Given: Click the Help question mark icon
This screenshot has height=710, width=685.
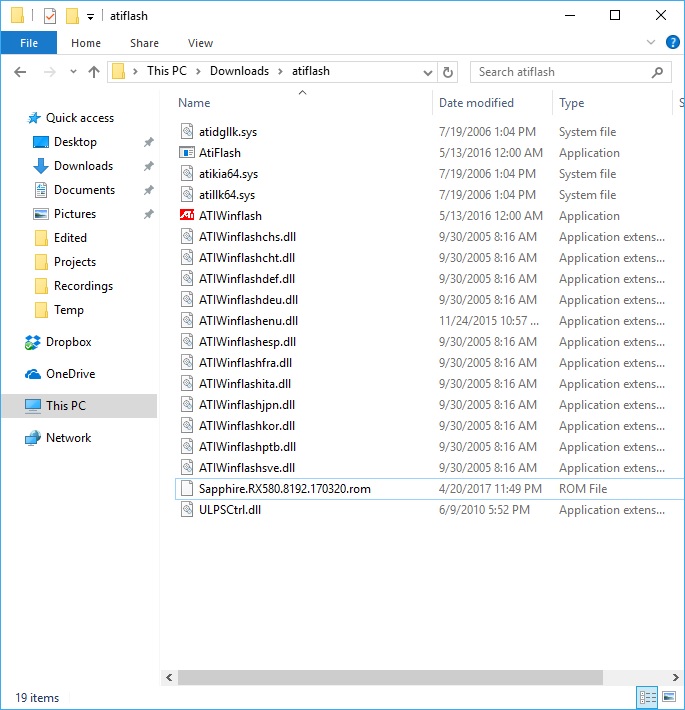Looking at the screenshot, I should click(672, 43).
